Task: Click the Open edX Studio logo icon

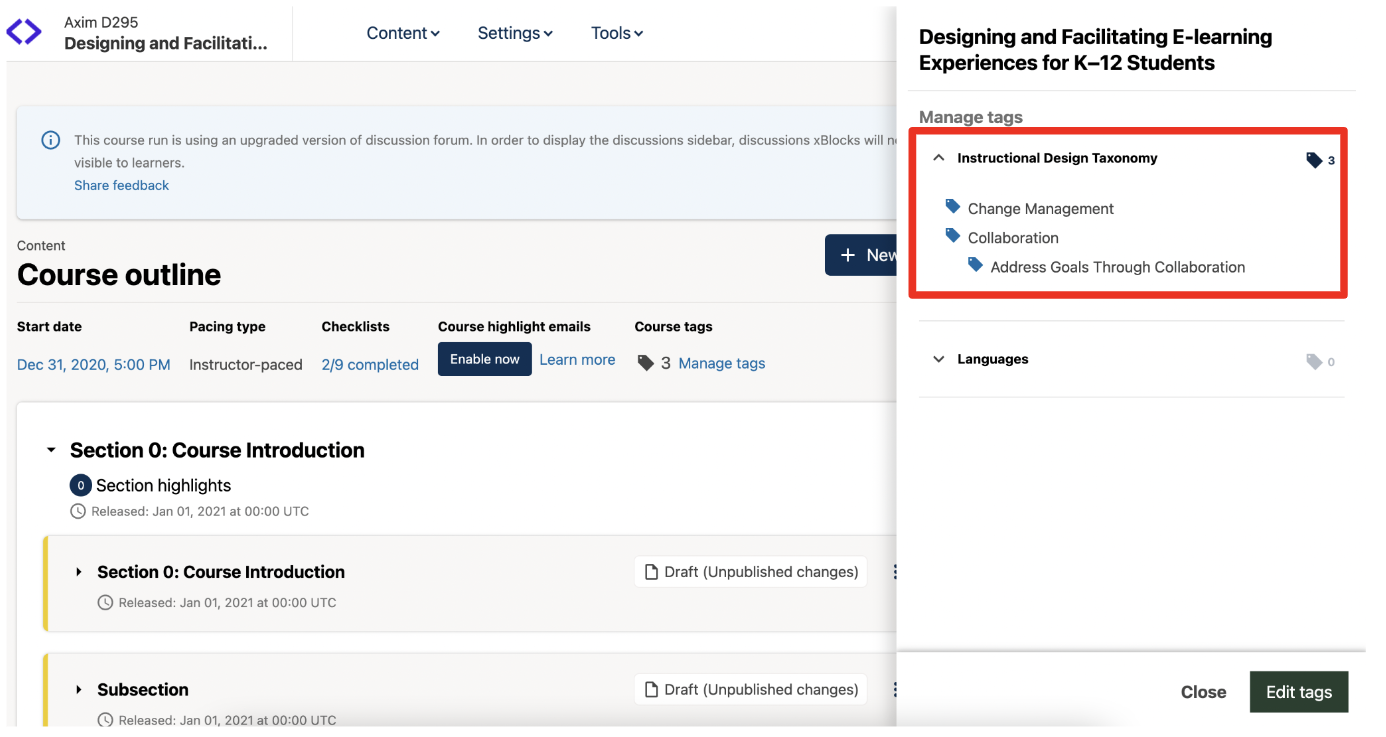Action: pyautogui.click(x=24, y=32)
